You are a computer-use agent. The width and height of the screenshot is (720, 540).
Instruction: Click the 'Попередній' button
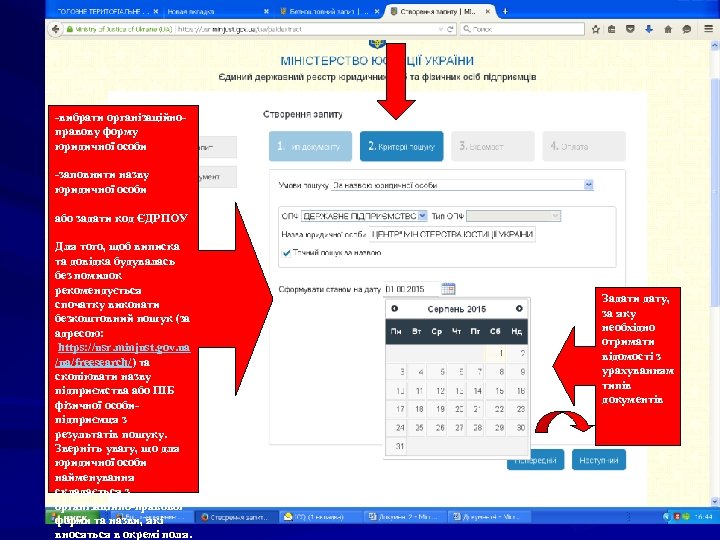[x=535, y=460]
